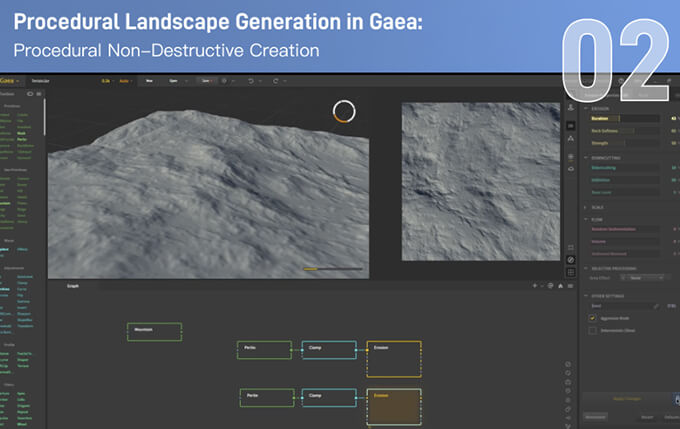Click the list view icon beside Toolbox
This screenshot has width=680, height=429.
point(39,94)
